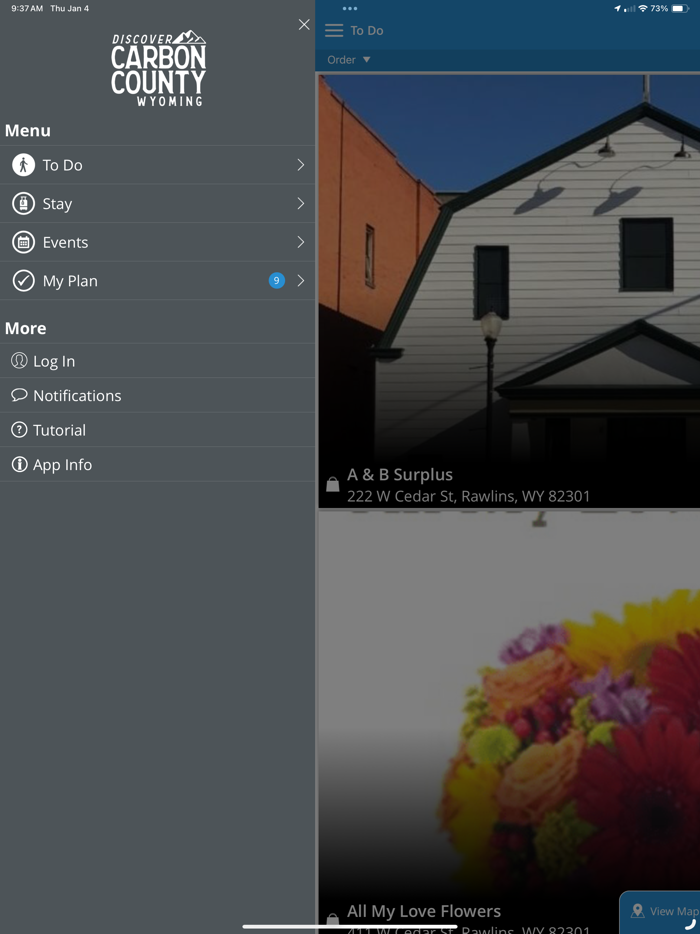The width and height of the screenshot is (700, 934).
Task: Click the App Info icon
Action: coord(19,464)
